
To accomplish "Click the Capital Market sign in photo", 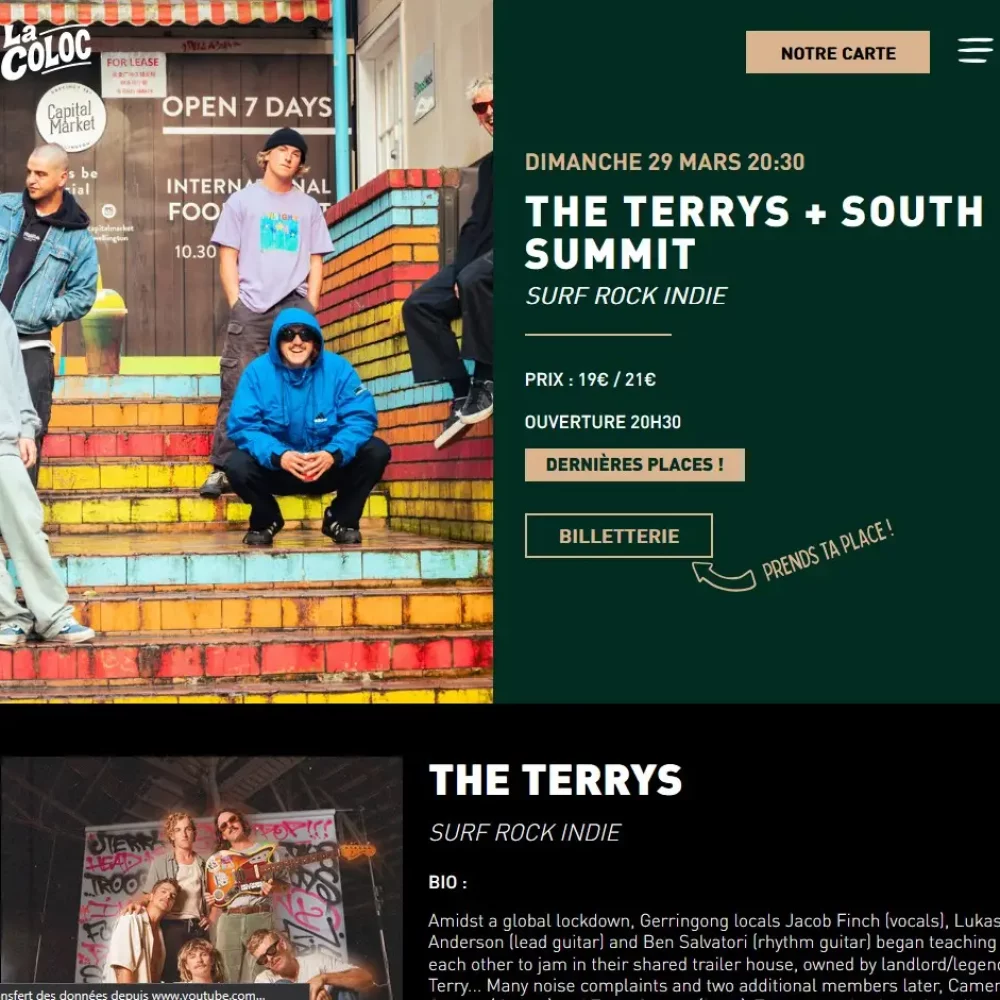I will (71, 117).
